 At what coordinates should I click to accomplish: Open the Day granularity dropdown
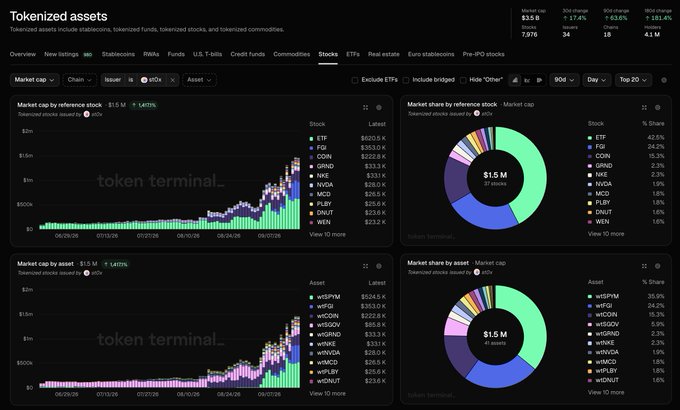(597, 80)
